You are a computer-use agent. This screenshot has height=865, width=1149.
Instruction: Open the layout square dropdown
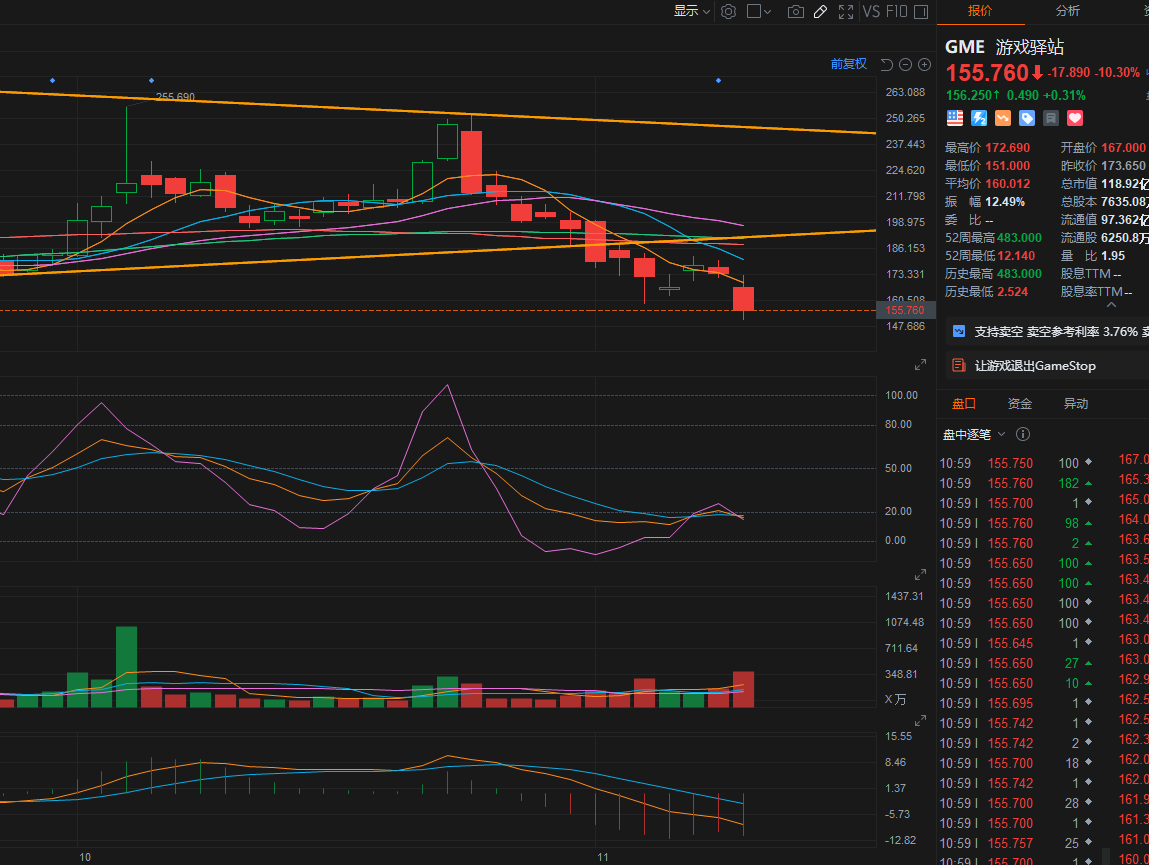tap(759, 12)
